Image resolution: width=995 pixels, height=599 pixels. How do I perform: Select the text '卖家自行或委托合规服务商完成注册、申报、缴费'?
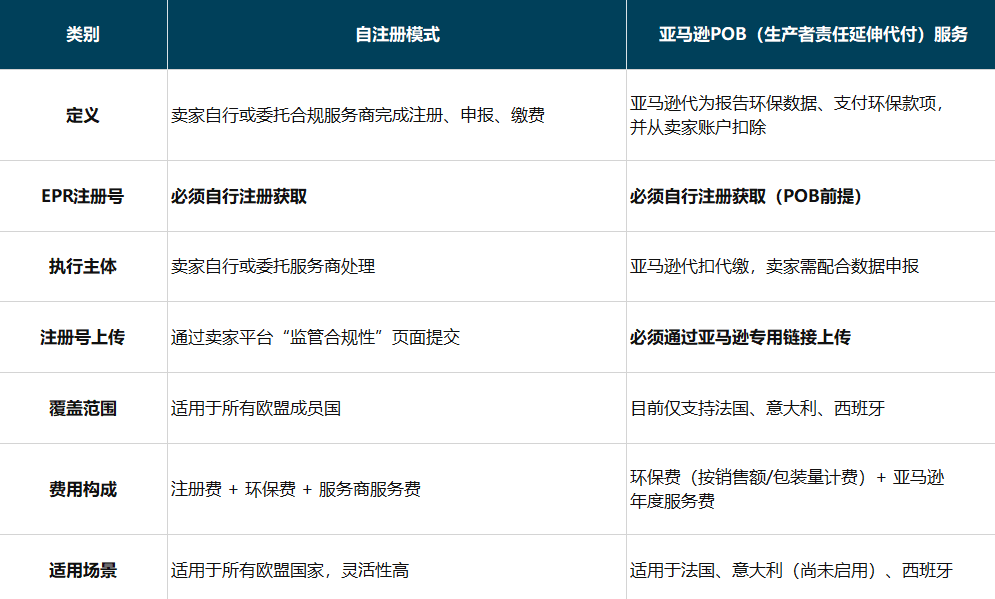(358, 115)
